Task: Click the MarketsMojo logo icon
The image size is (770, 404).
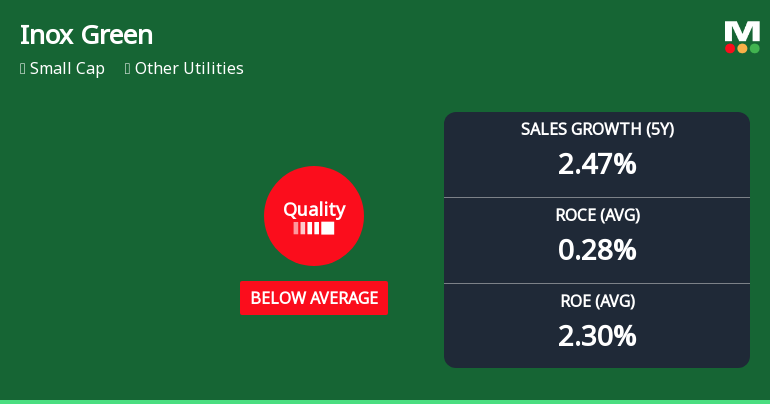Action: pyautogui.click(x=742, y=37)
